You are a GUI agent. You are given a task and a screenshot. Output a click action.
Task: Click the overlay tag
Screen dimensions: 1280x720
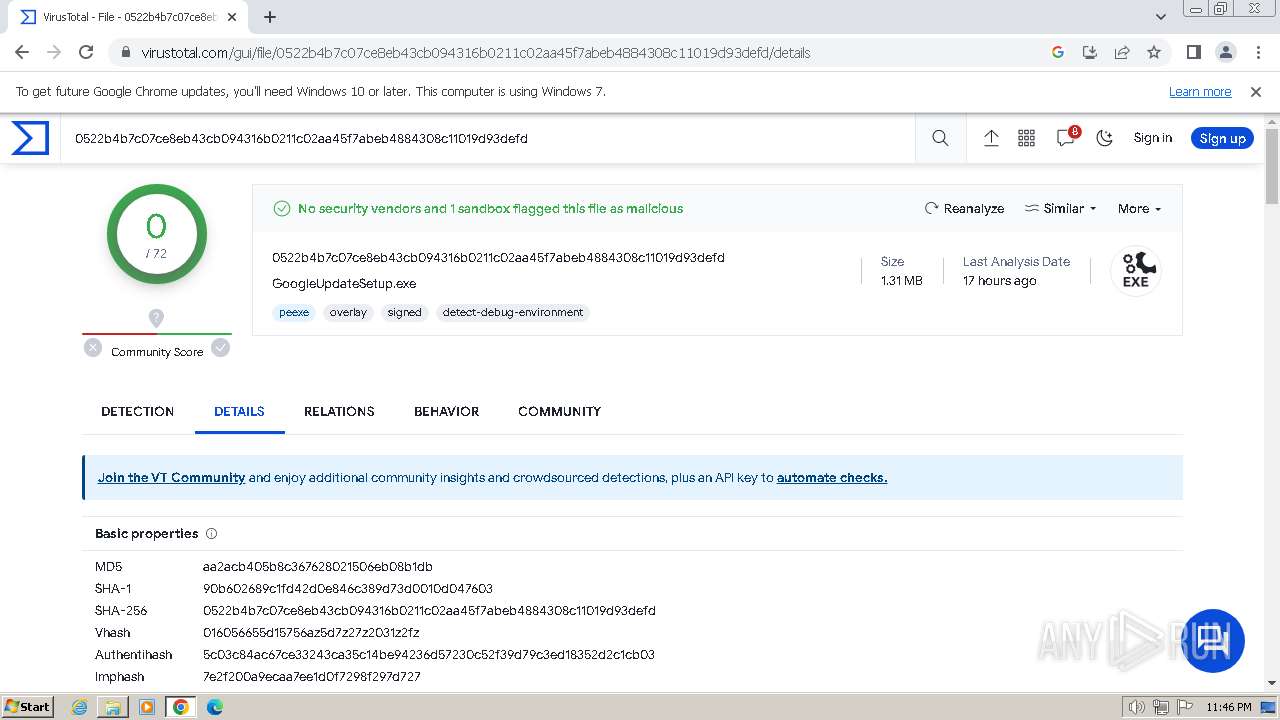tap(348, 313)
